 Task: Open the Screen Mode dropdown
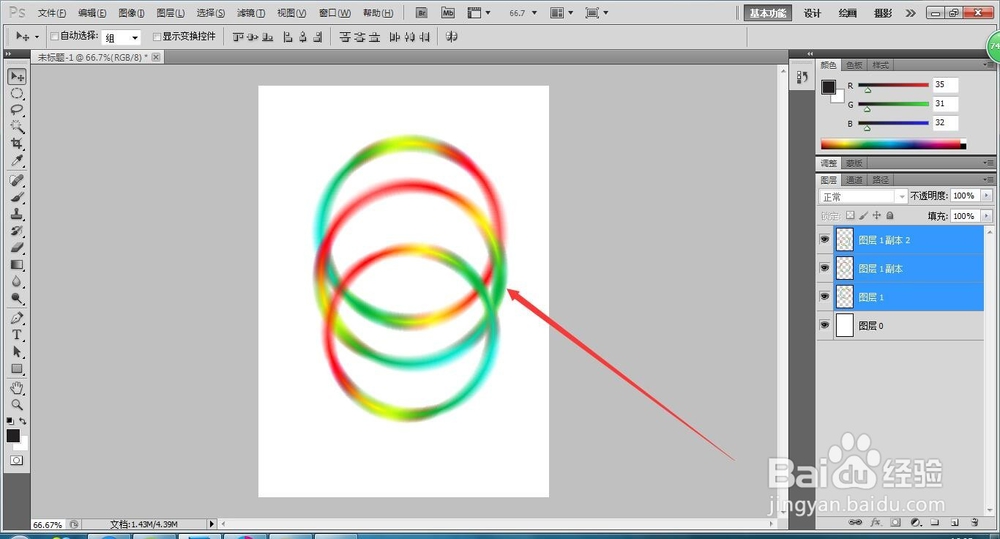[x=597, y=13]
